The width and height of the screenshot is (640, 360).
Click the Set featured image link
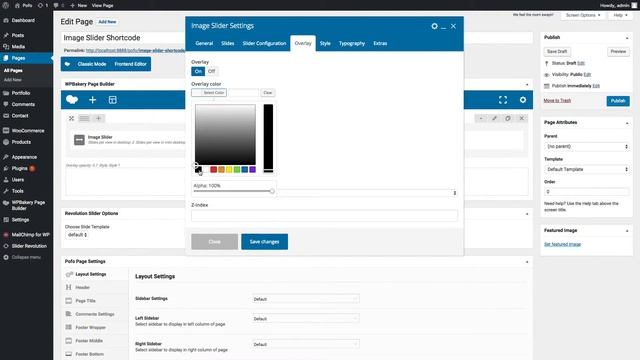562,244
